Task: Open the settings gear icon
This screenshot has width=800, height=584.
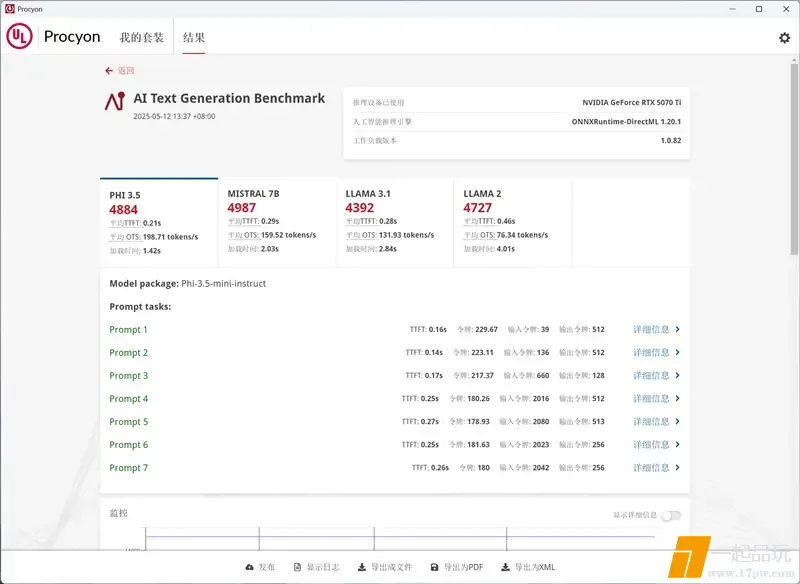Action: pyautogui.click(x=784, y=37)
